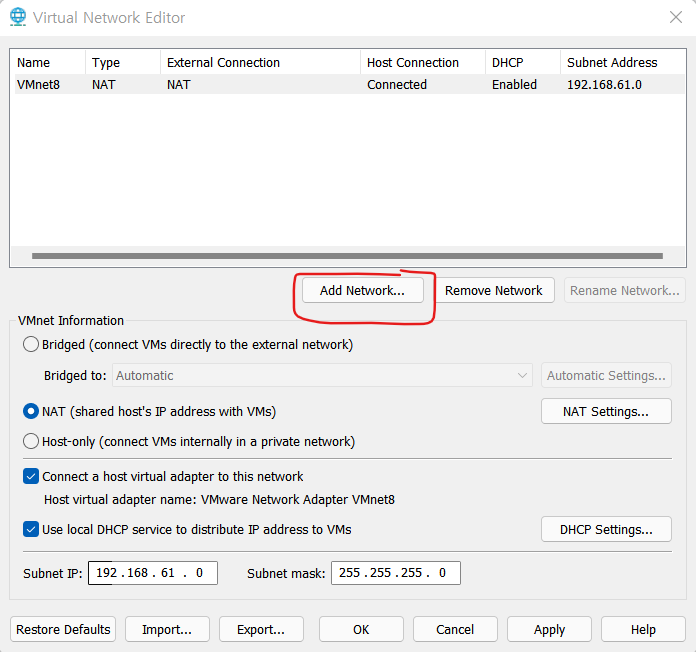Open NAT Settings dialog
The image size is (696, 652).
(x=606, y=411)
